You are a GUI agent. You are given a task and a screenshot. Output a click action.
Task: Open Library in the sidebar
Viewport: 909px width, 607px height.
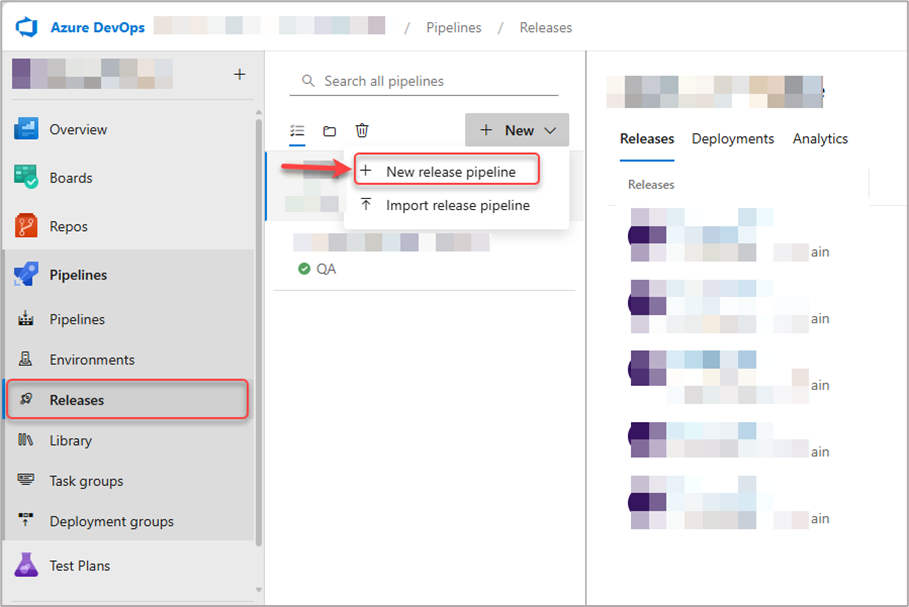70,440
